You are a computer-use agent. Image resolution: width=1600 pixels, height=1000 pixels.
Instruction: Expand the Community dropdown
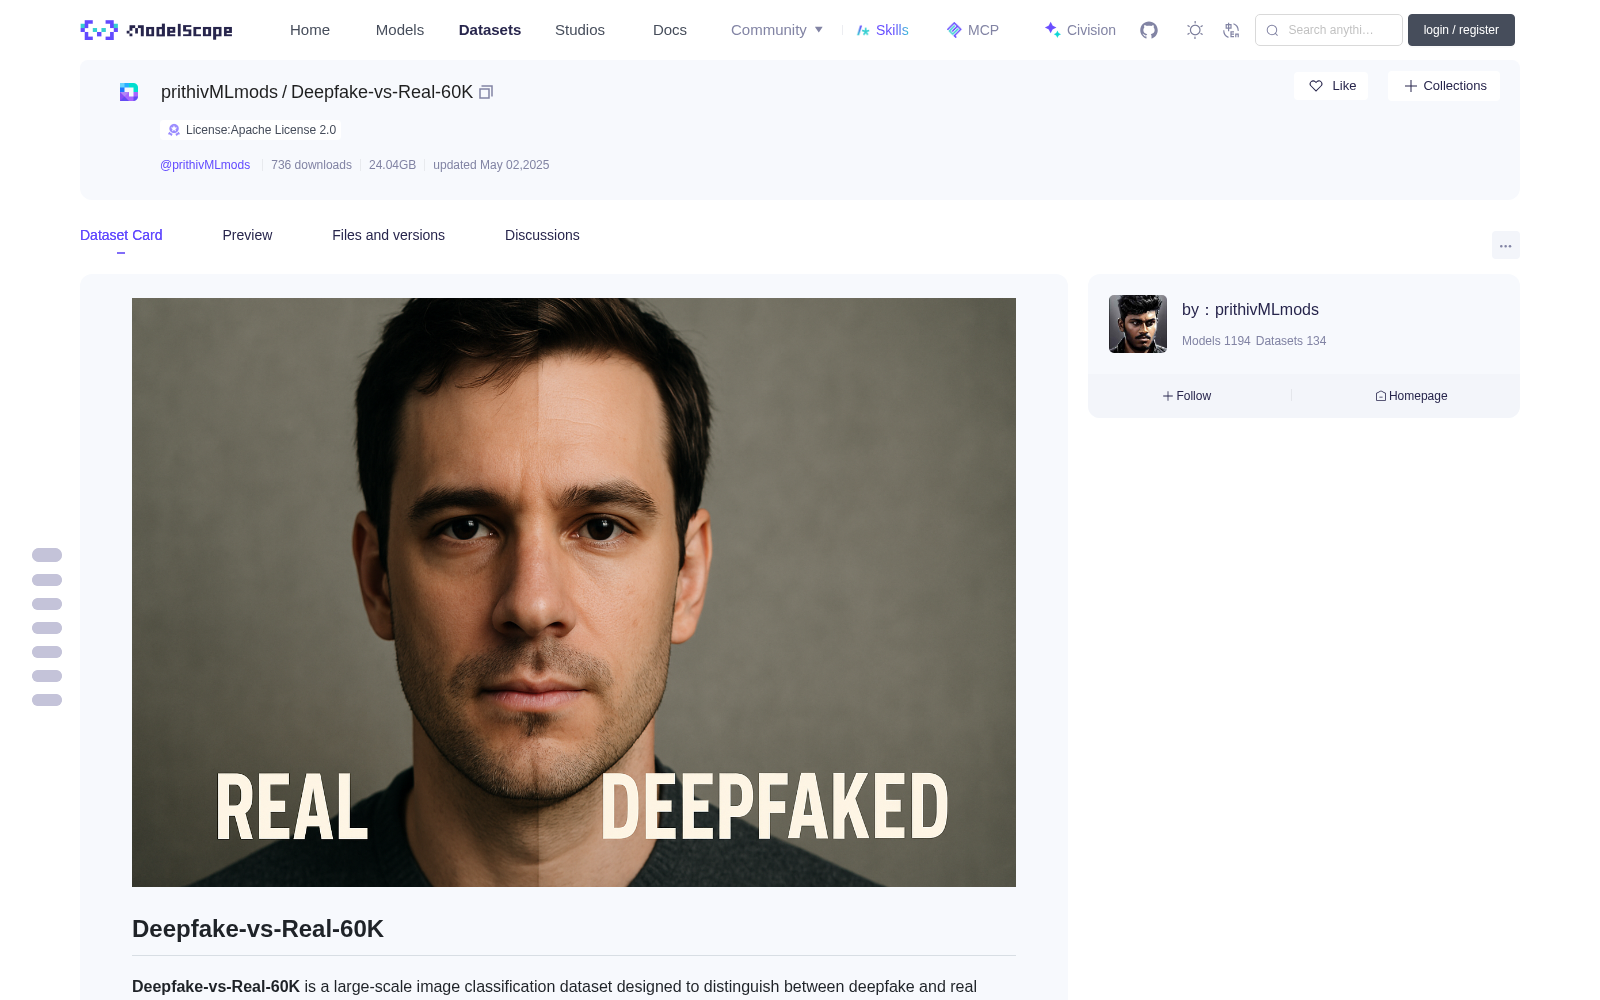[x=777, y=30]
